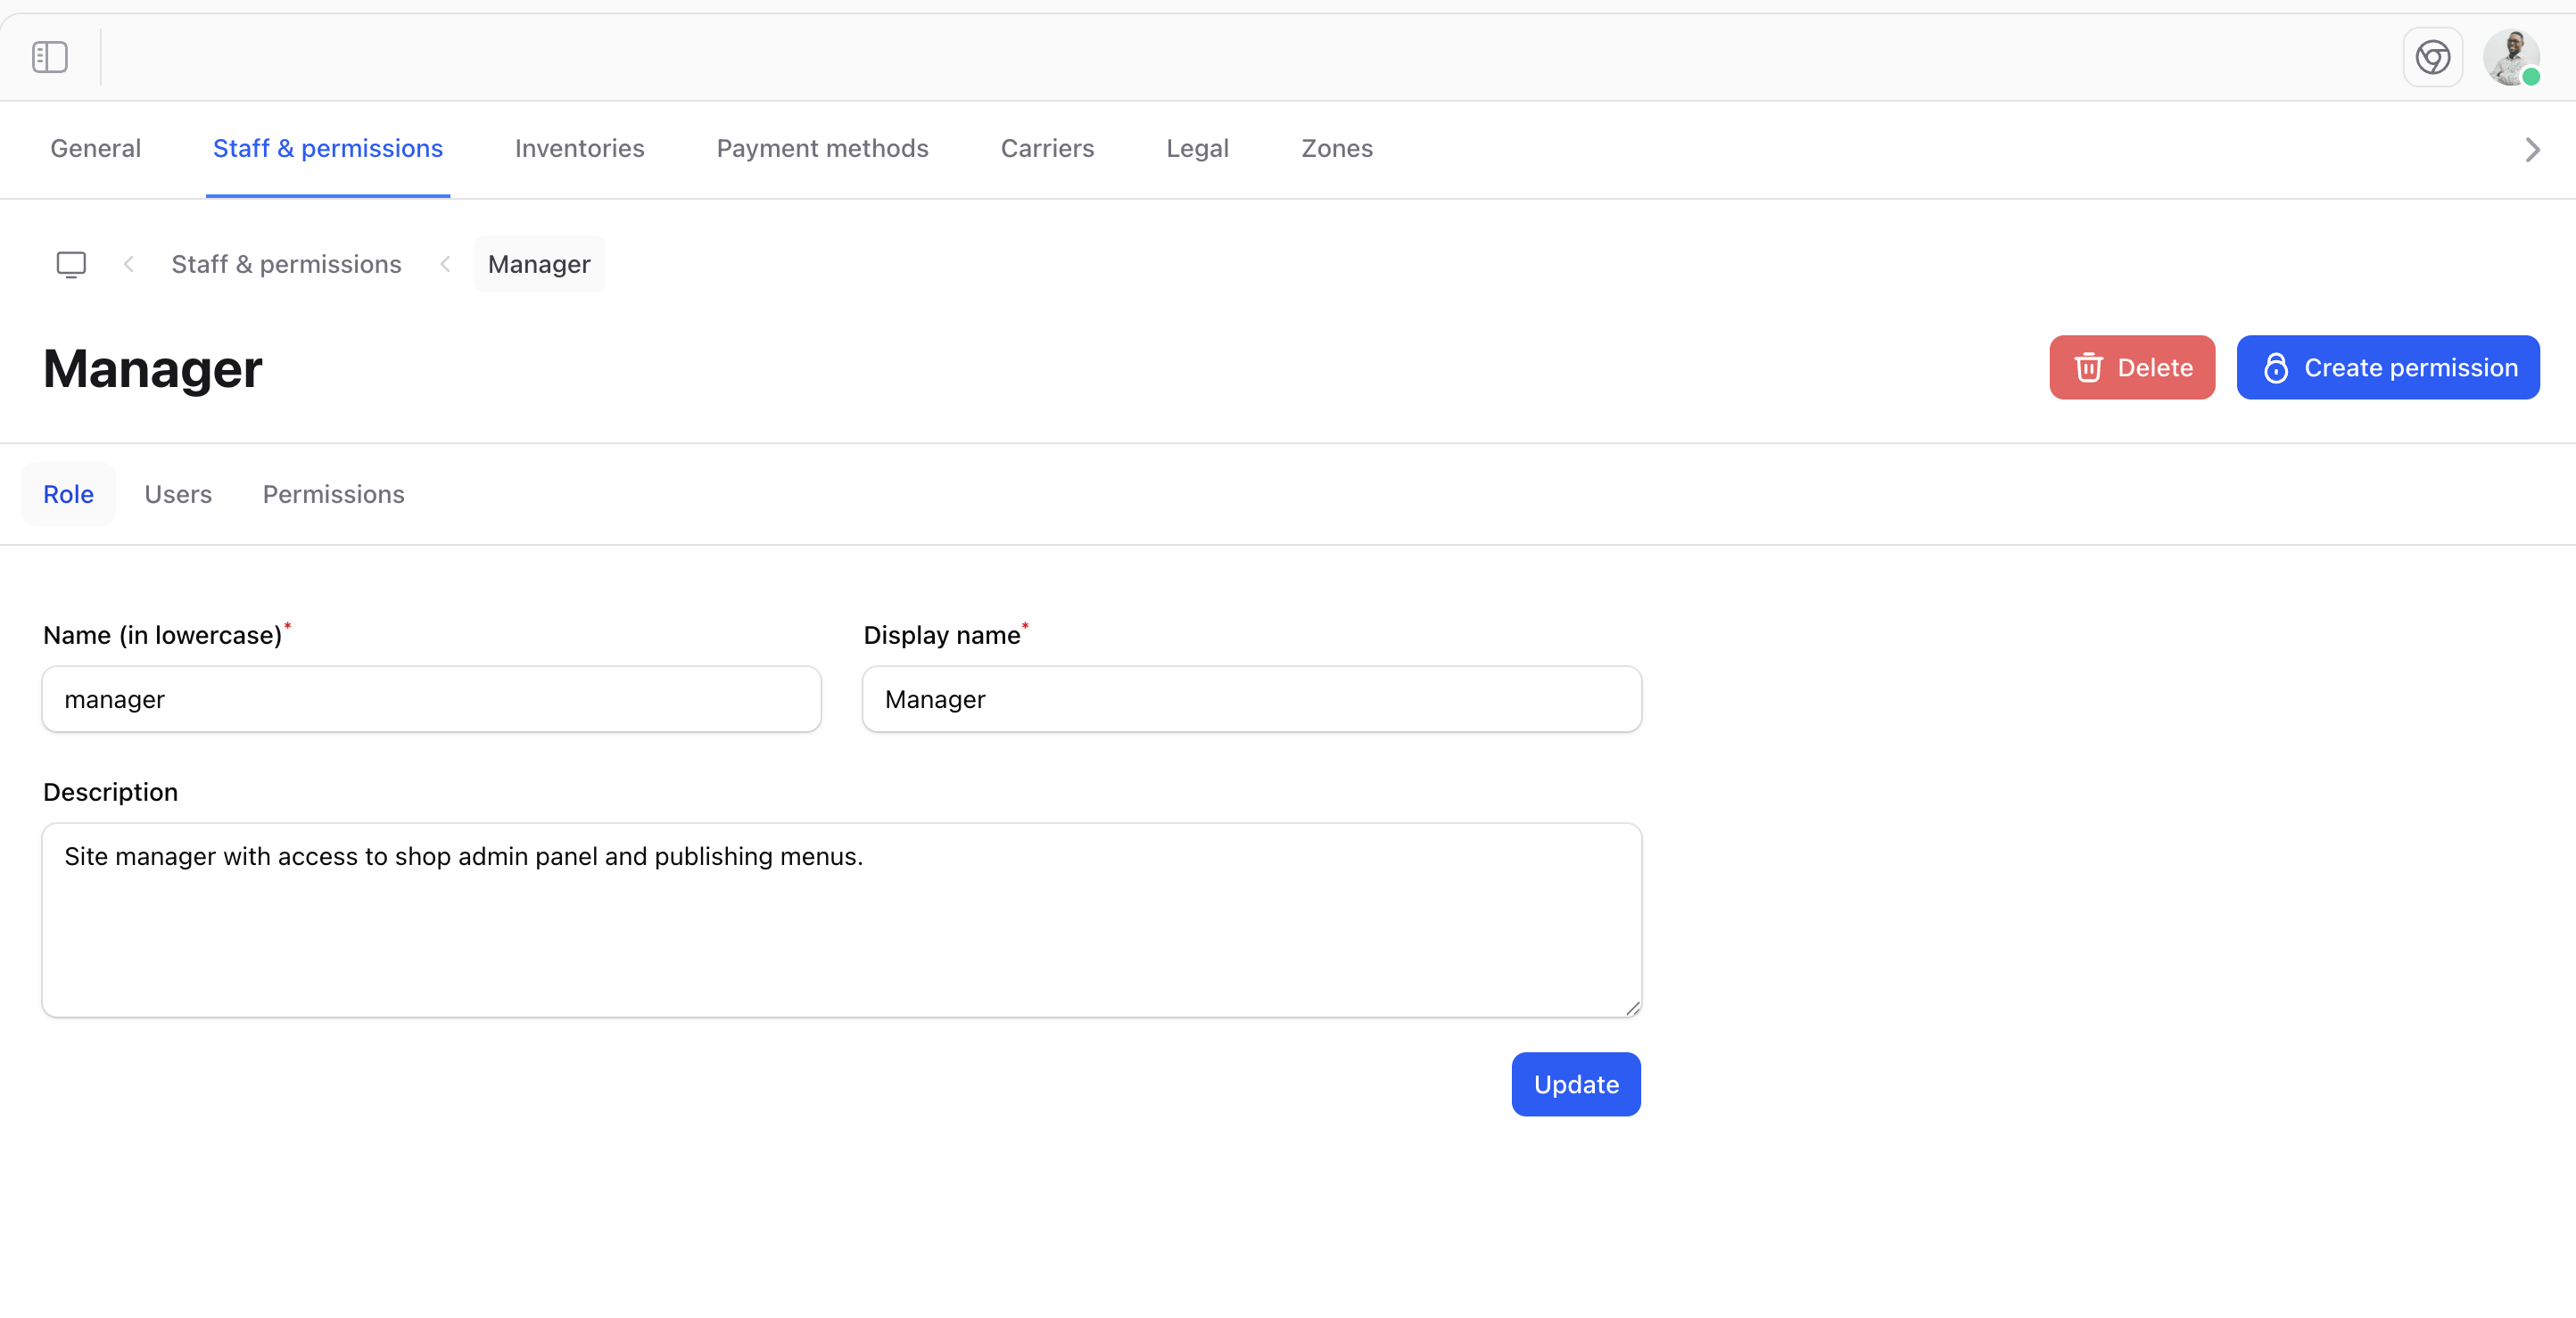Open the user avatar profile menu
2576x1318 pixels.
tap(2511, 57)
